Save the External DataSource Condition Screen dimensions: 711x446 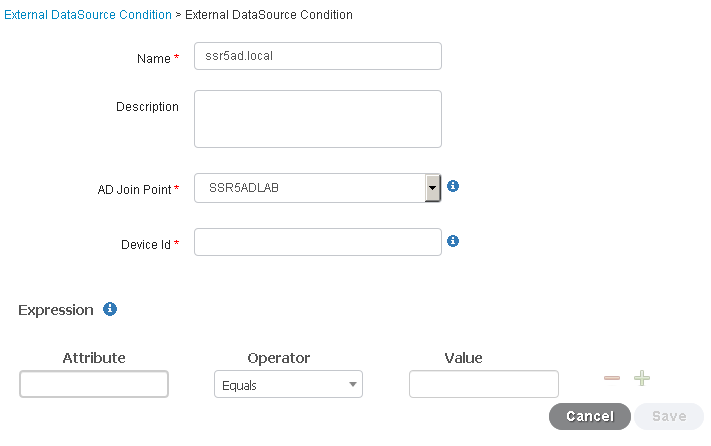click(669, 416)
